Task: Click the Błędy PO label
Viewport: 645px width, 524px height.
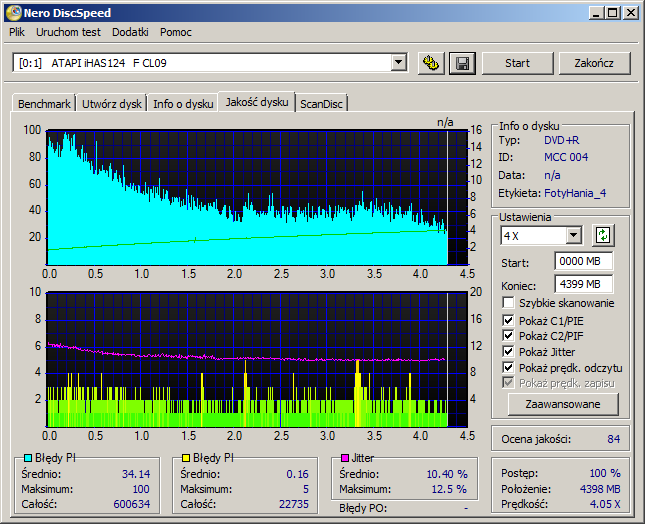Action: pos(363,508)
